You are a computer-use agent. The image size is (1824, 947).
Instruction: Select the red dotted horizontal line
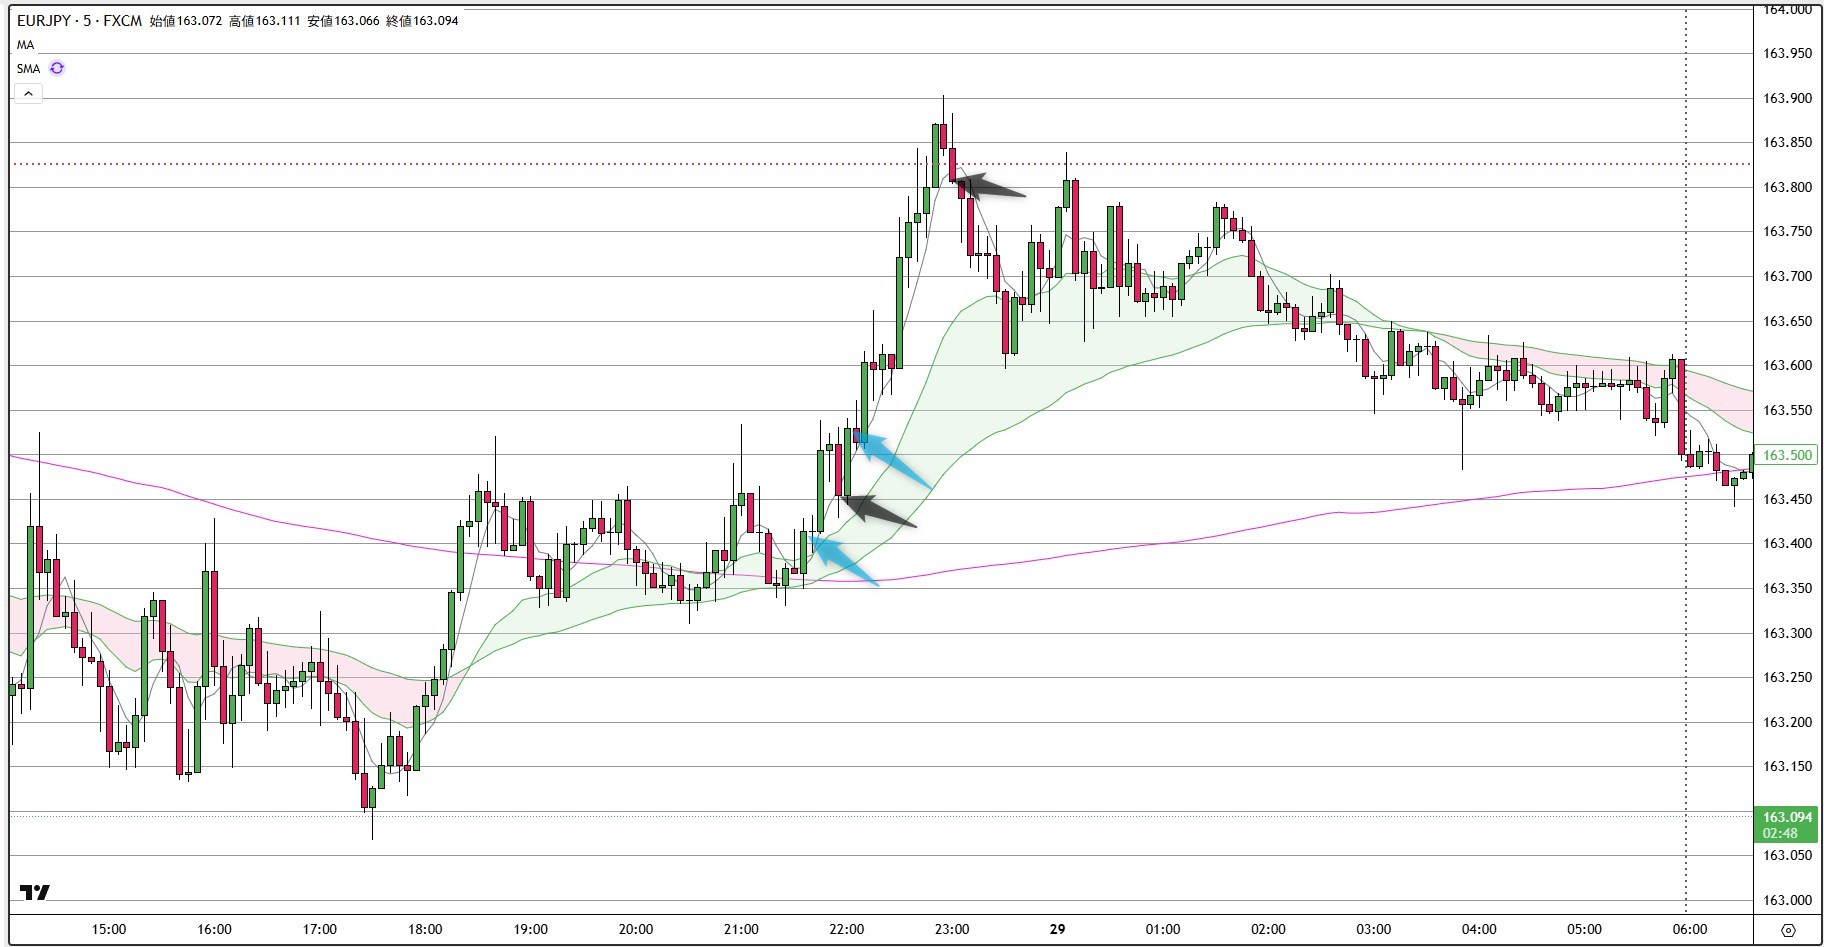[880, 164]
